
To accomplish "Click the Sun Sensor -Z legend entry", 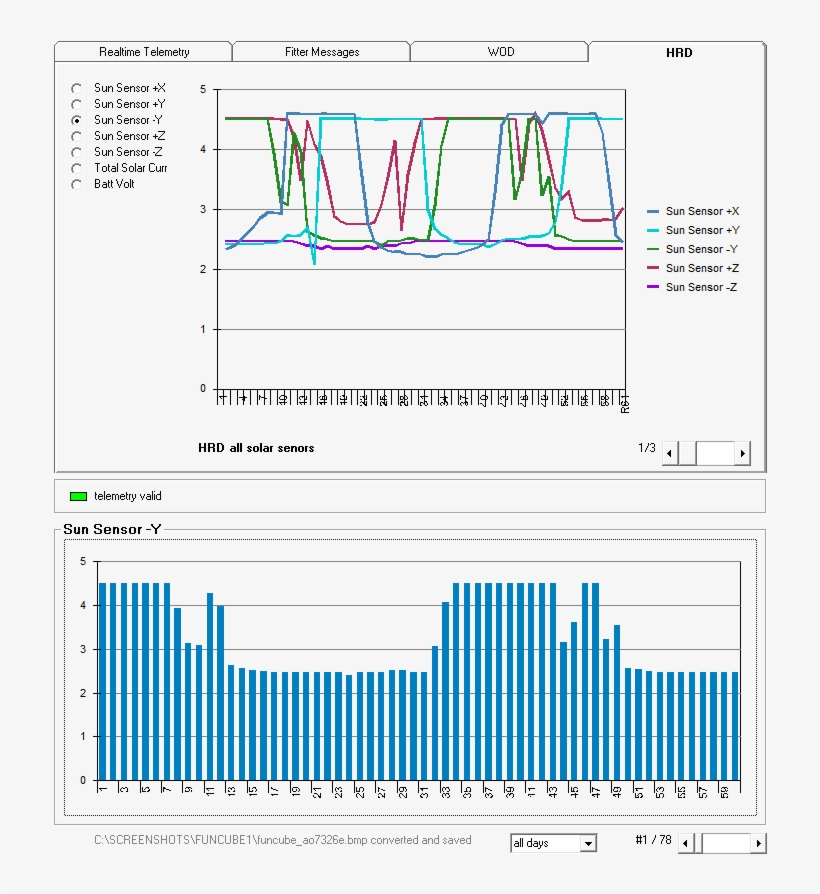I will (x=693, y=287).
